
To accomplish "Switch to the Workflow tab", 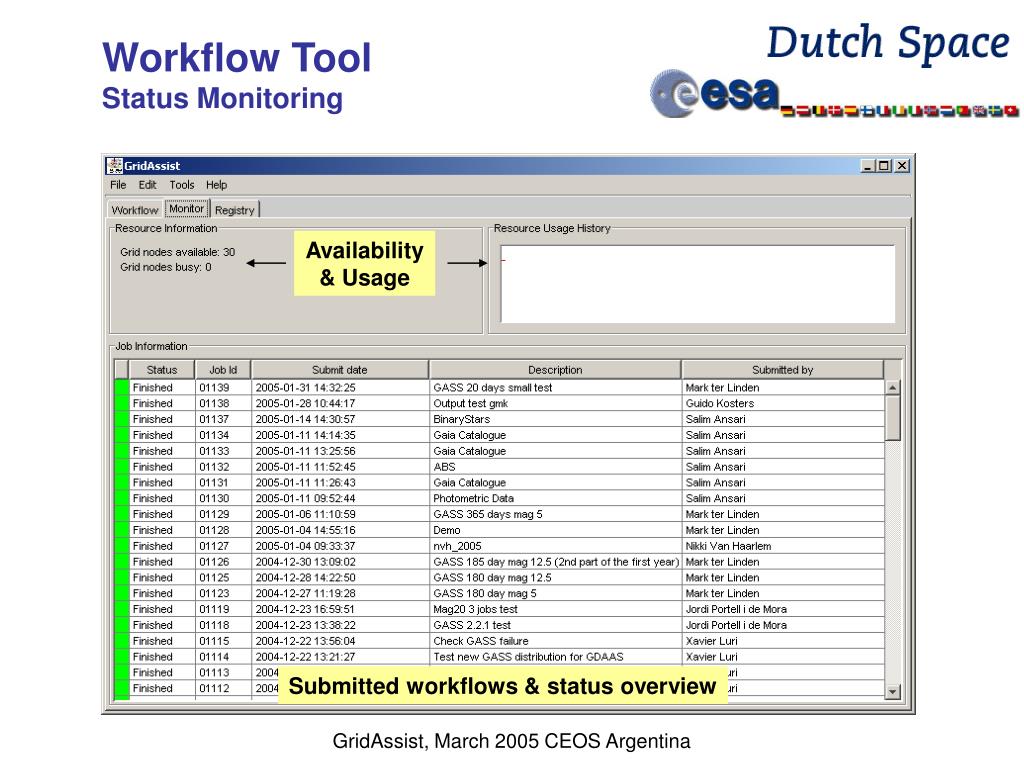I will coord(135,210).
